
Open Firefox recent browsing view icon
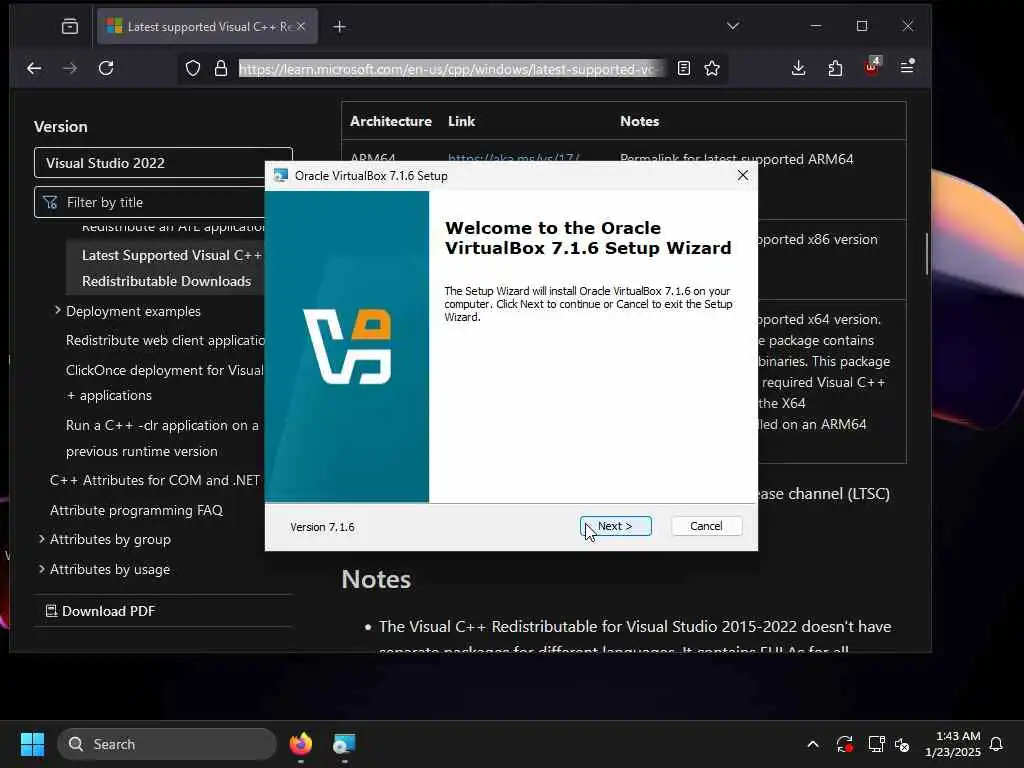coord(70,27)
